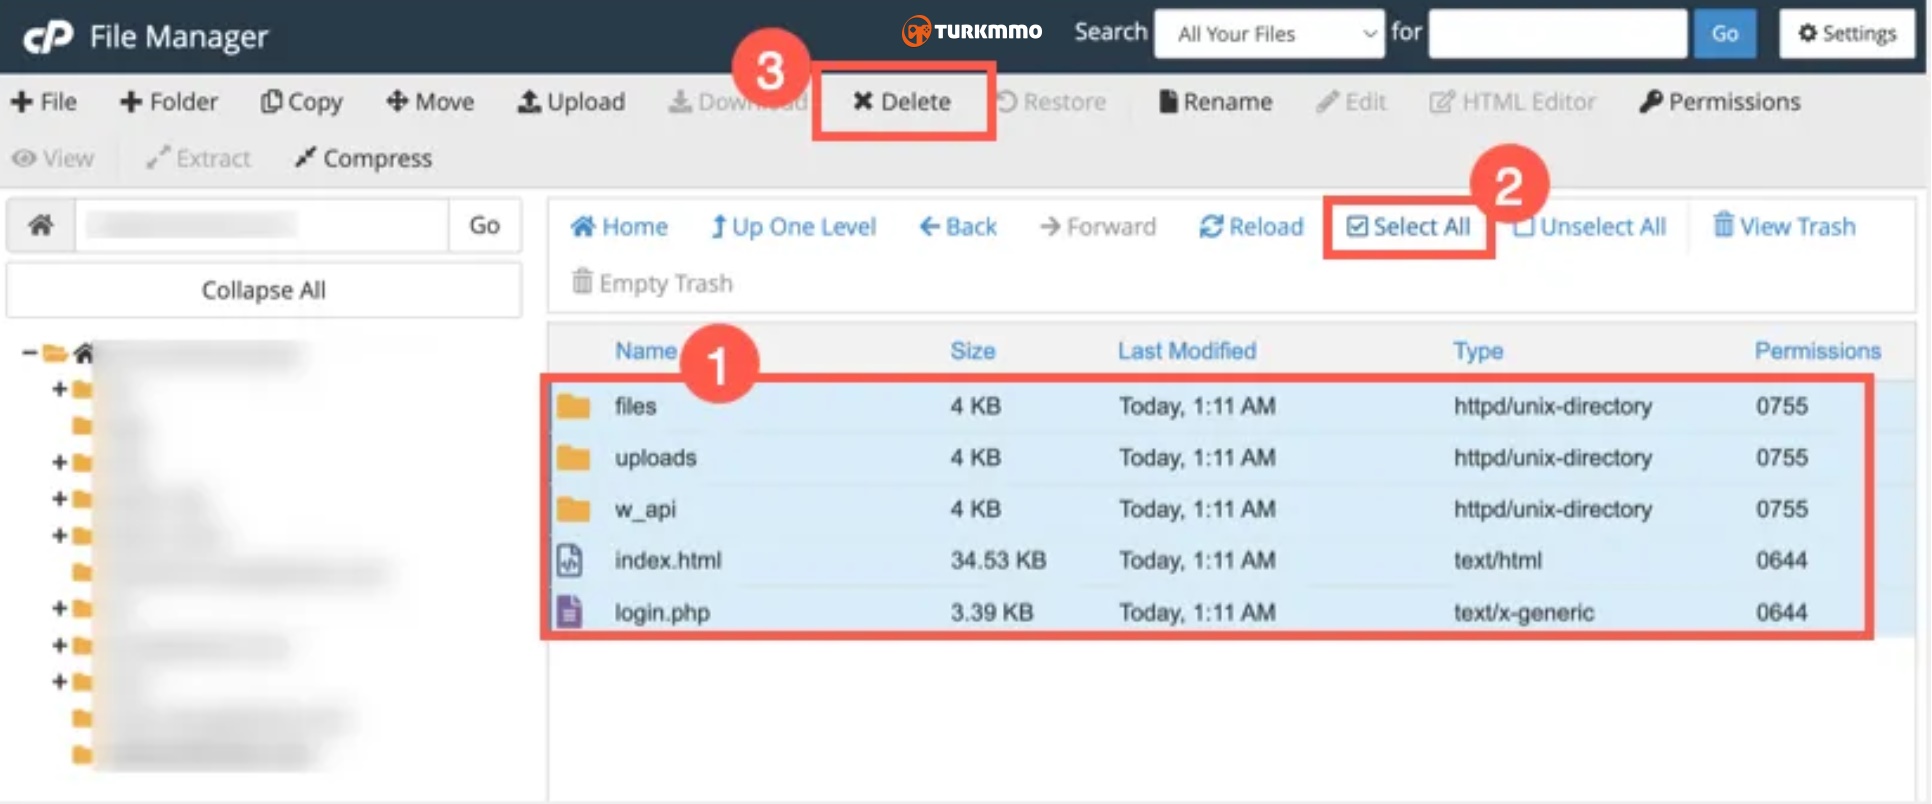Create a new Folder from the toolbar
Image resolution: width=1932 pixels, height=804 pixels.
click(x=168, y=102)
